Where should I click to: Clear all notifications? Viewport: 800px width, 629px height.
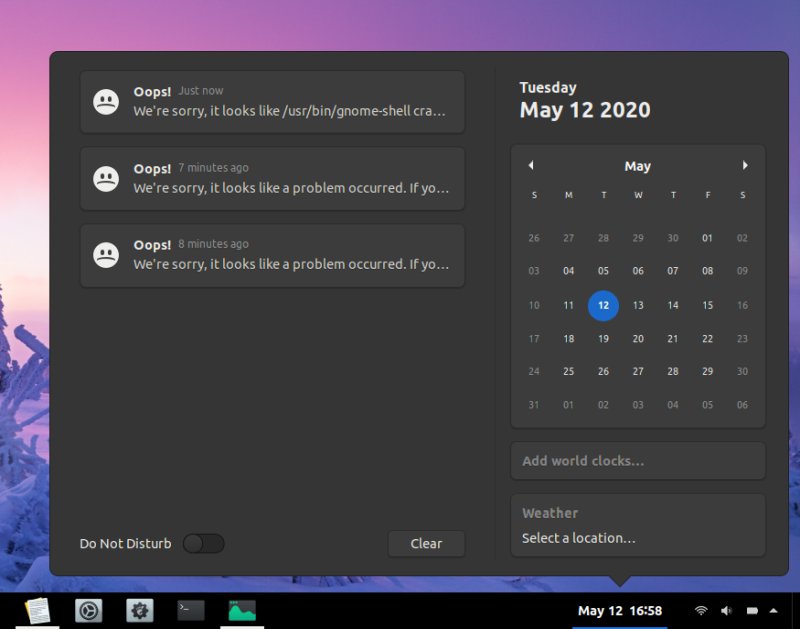(426, 543)
